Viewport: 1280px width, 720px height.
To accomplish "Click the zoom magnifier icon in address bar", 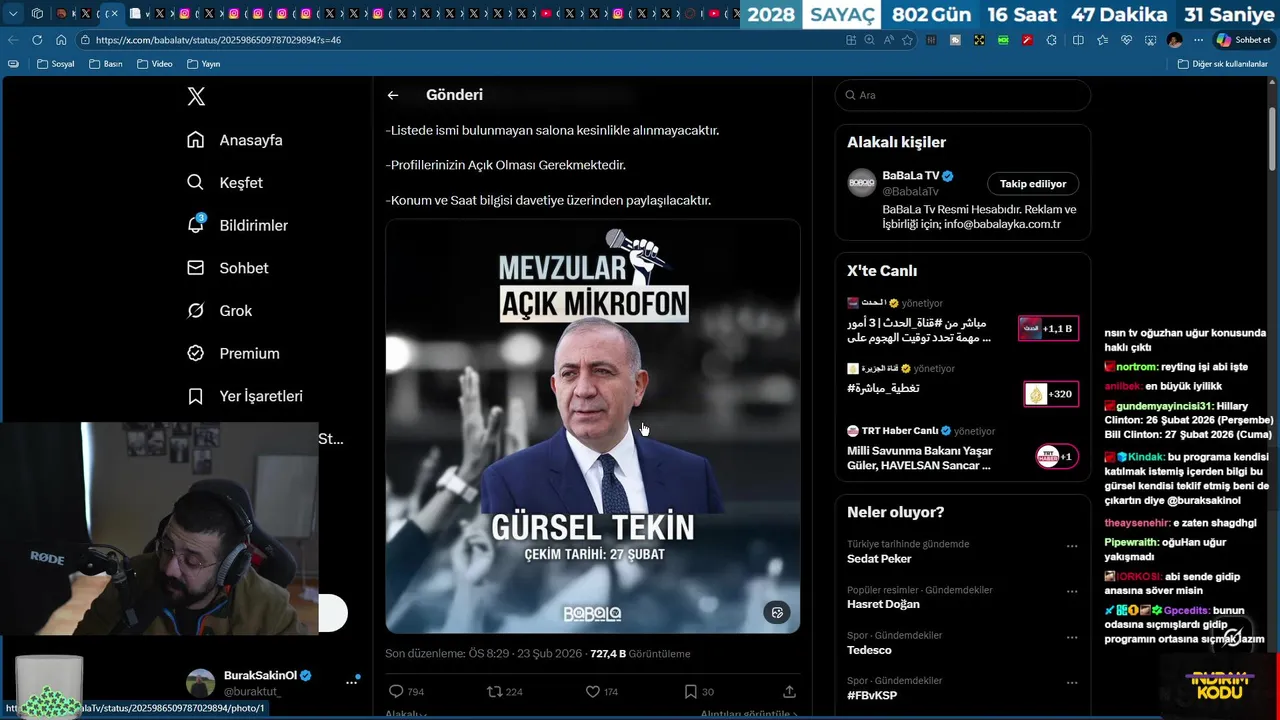I will pos(870,40).
